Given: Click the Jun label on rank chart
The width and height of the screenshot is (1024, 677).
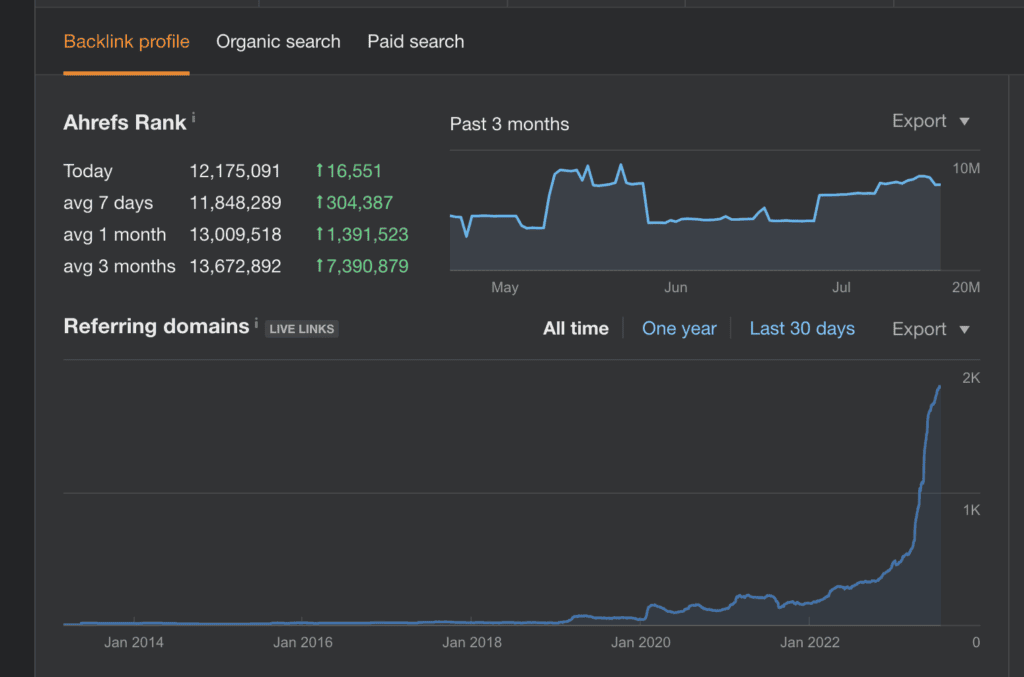Looking at the screenshot, I should pyautogui.click(x=676, y=287).
